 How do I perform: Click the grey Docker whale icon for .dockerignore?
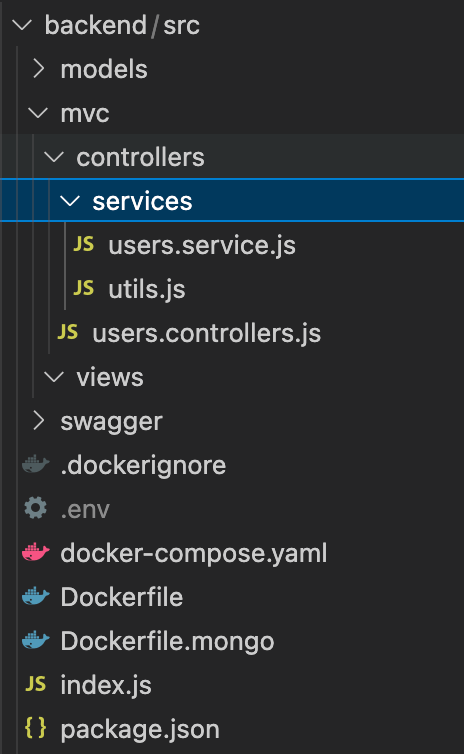point(36,465)
